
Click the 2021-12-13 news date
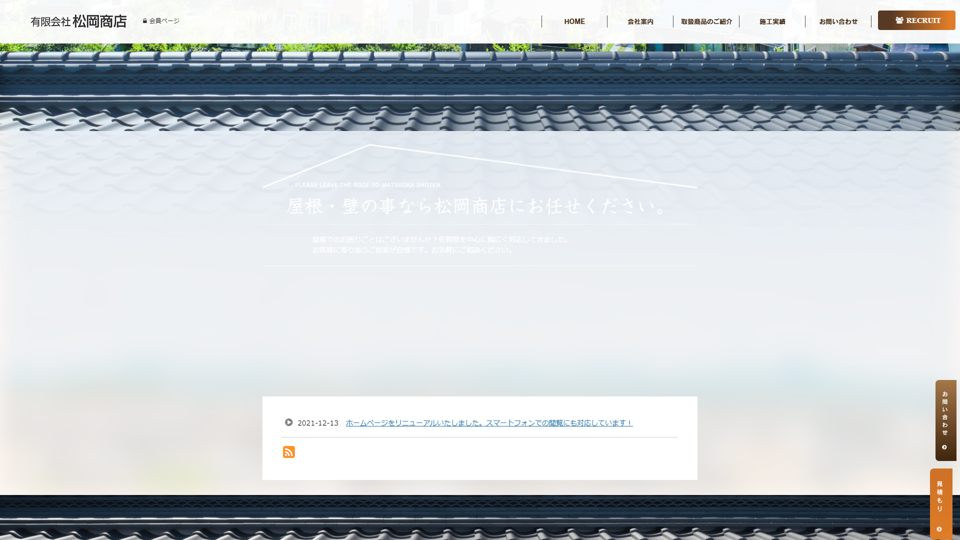(318, 423)
